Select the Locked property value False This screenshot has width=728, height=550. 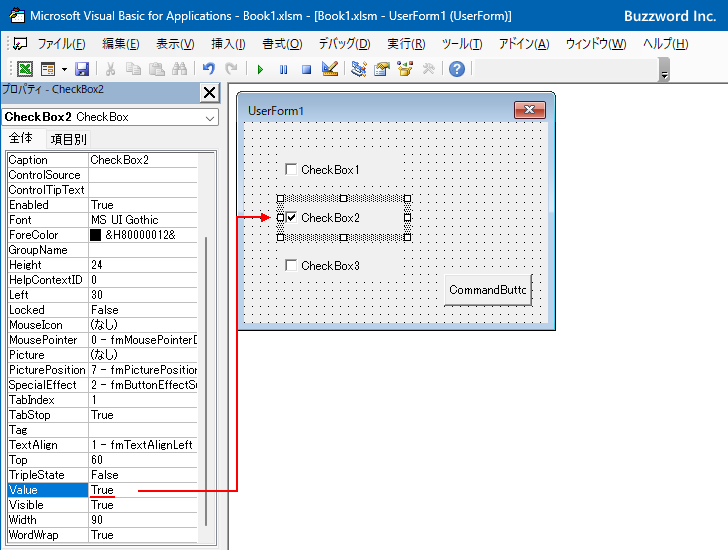click(x=143, y=310)
